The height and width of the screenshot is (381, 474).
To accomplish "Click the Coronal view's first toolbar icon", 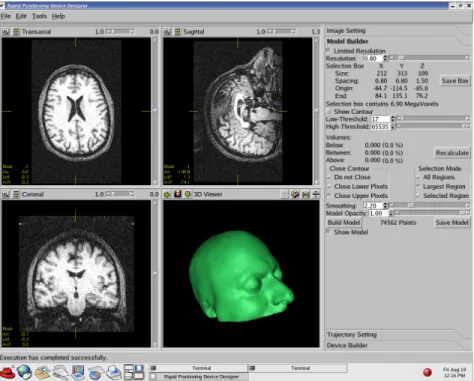I will [x=6, y=194].
